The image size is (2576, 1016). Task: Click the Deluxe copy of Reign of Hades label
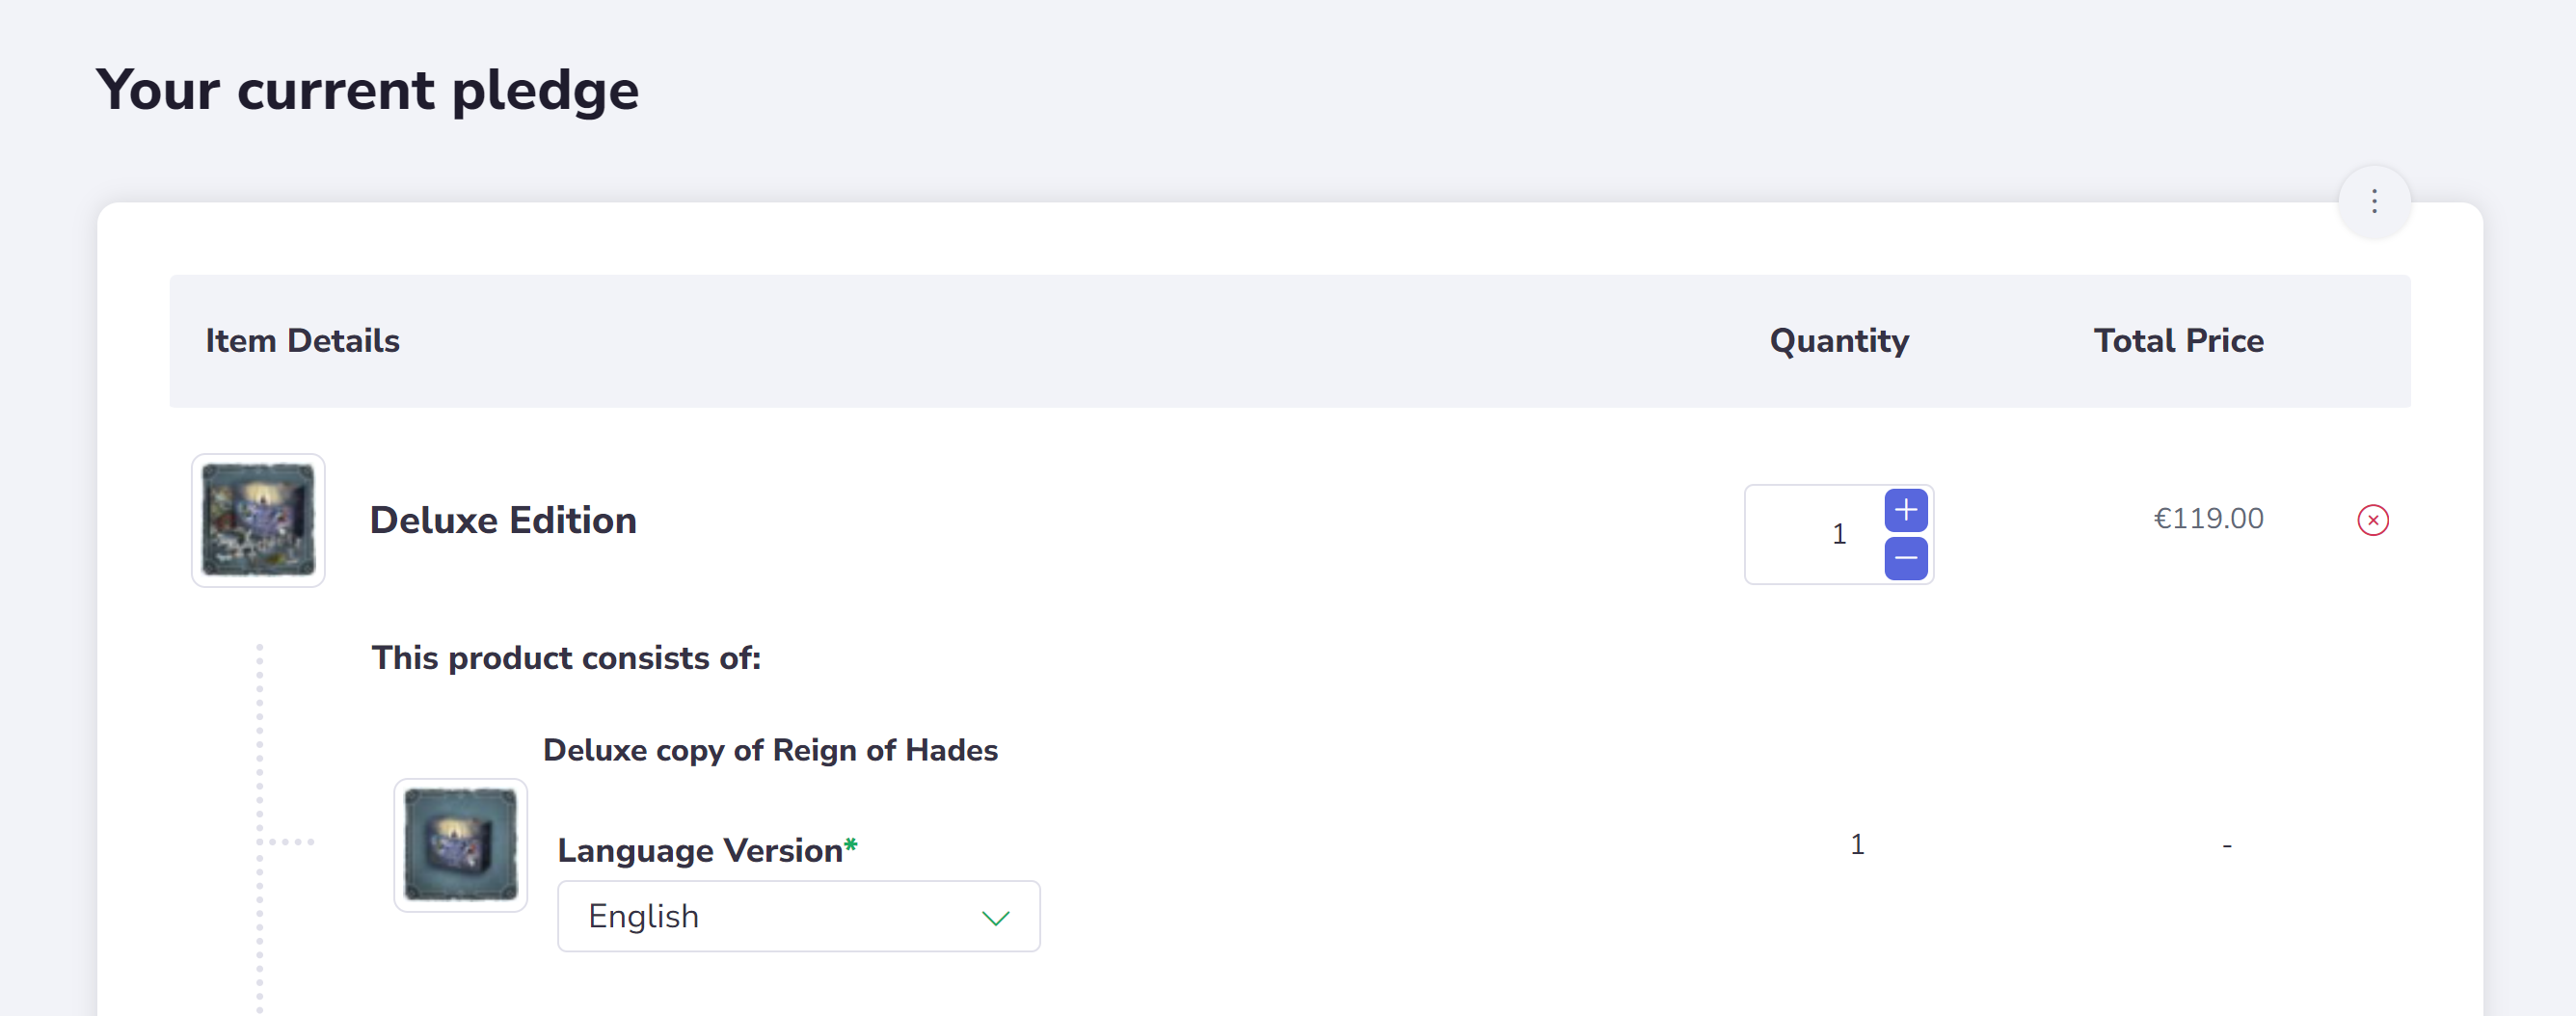[x=770, y=749]
